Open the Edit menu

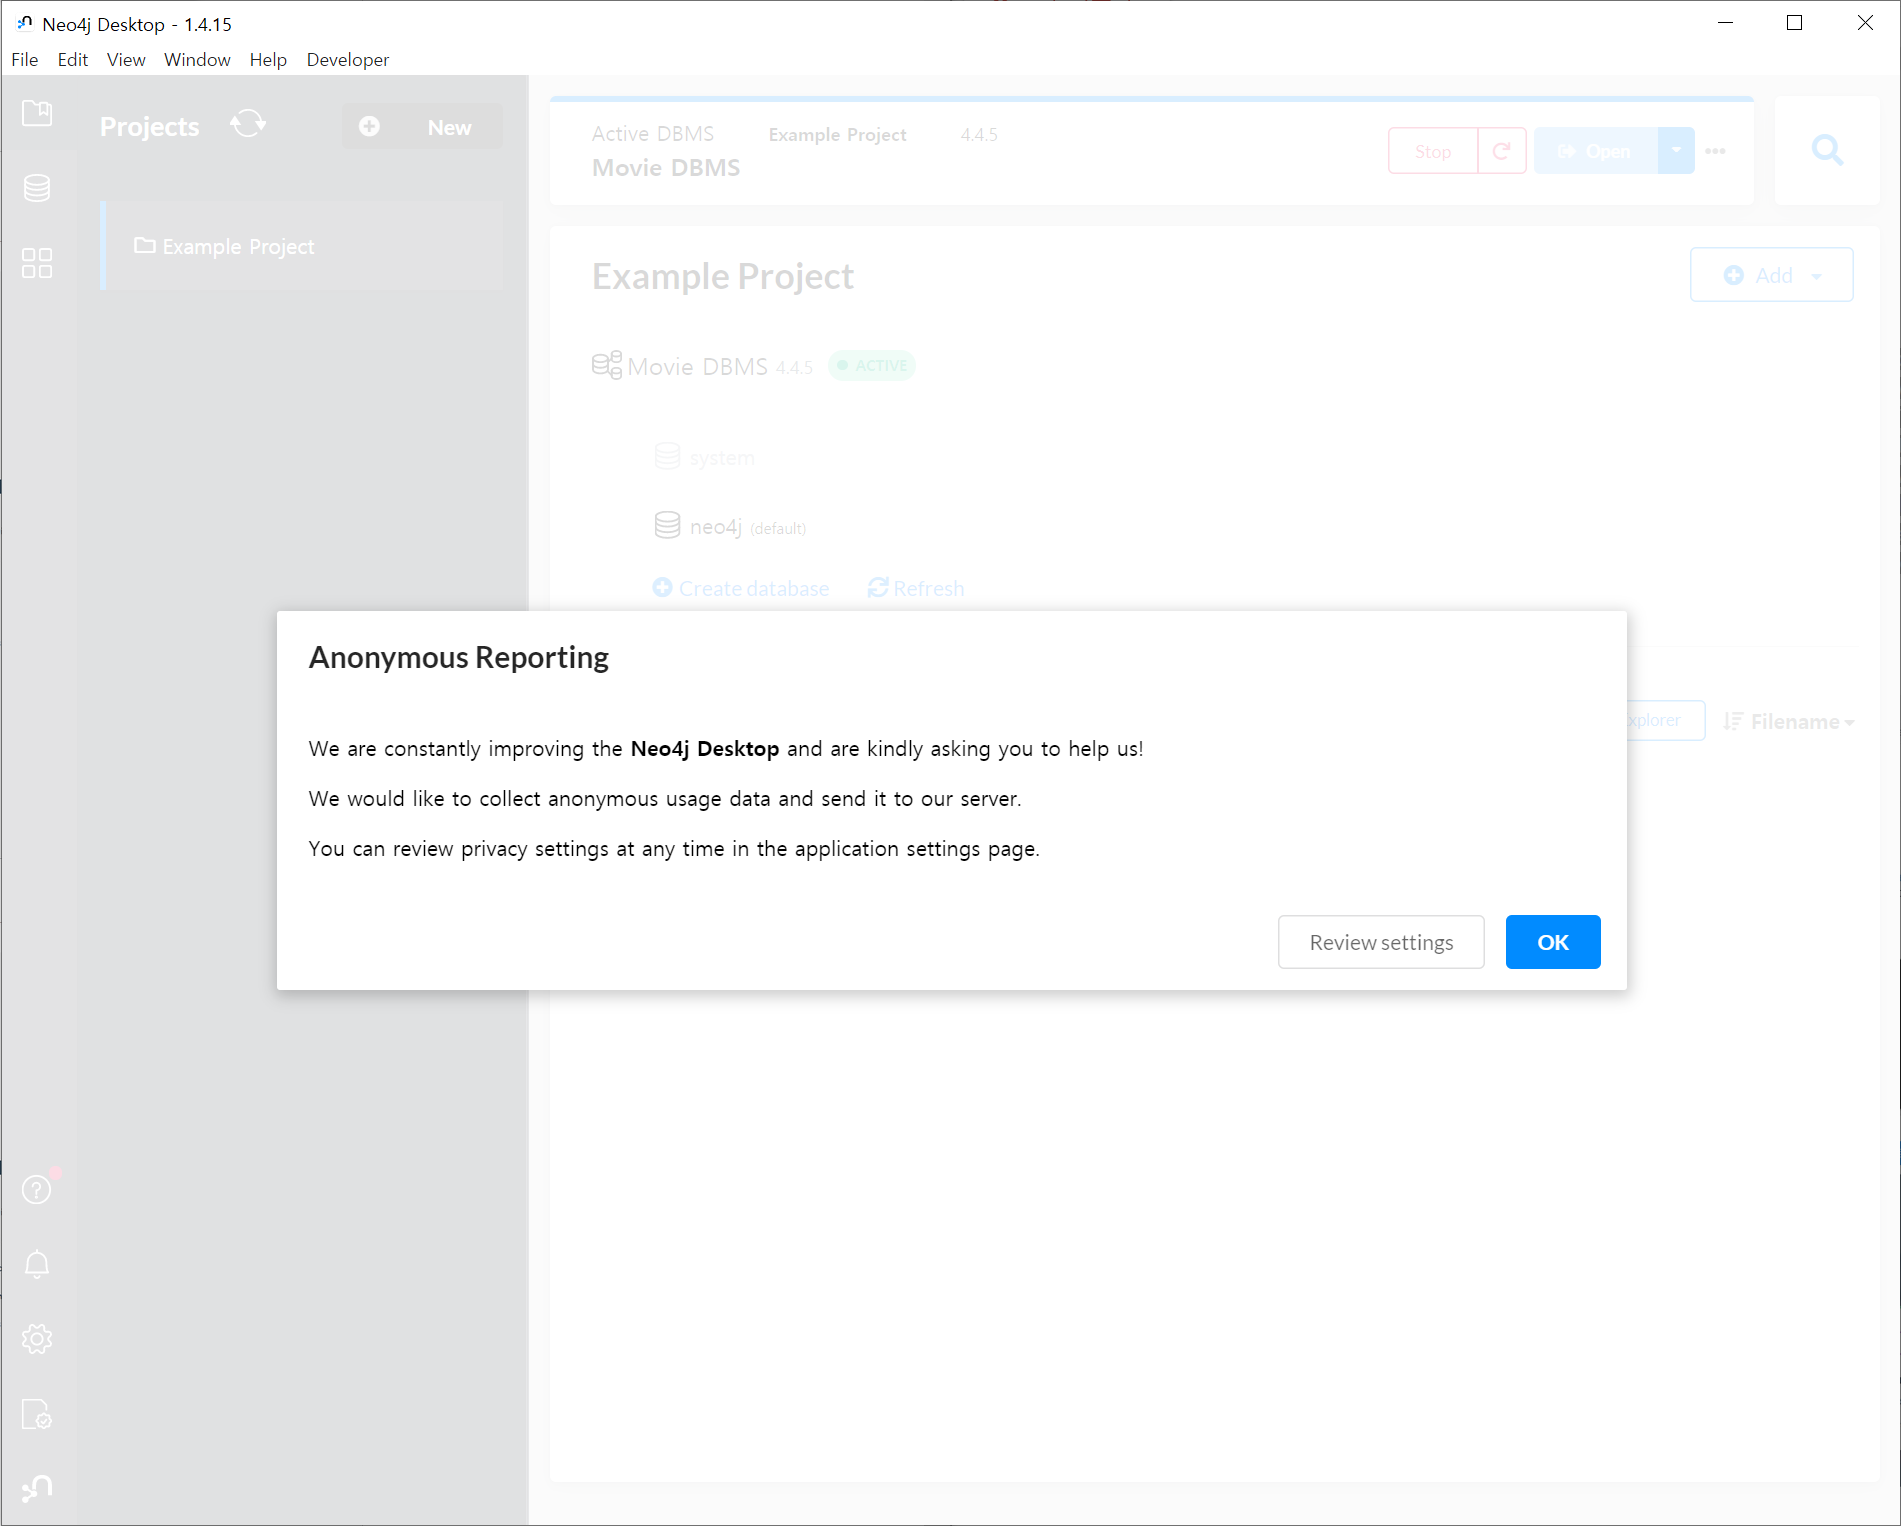pyautogui.click(x=73, y=60)
